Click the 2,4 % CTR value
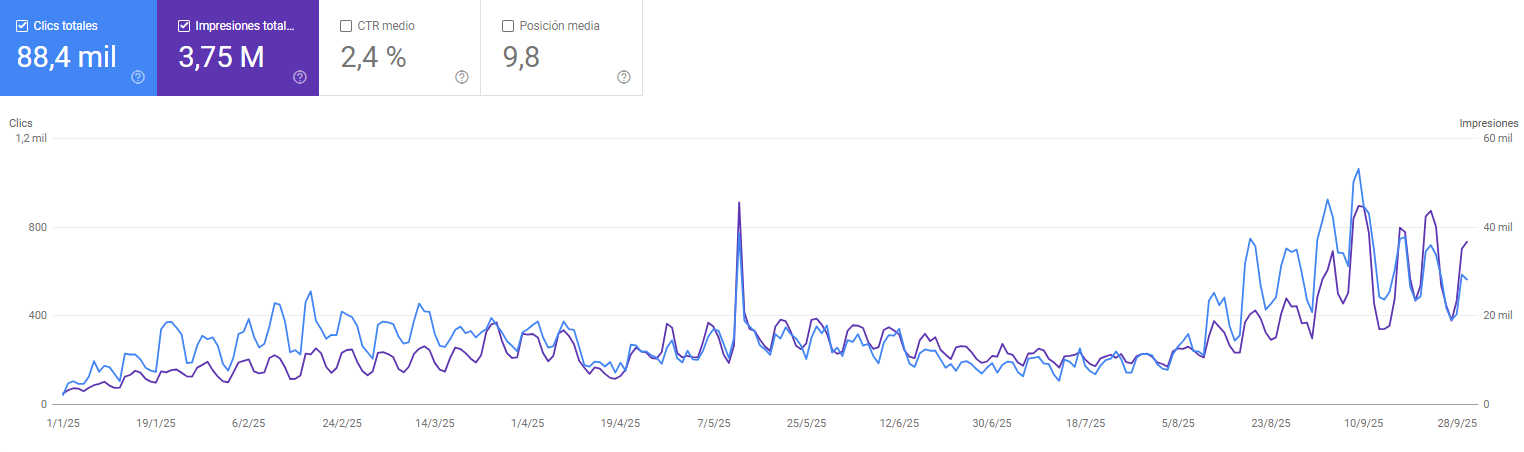1524x452 pixels. click(x=373, y=57)
